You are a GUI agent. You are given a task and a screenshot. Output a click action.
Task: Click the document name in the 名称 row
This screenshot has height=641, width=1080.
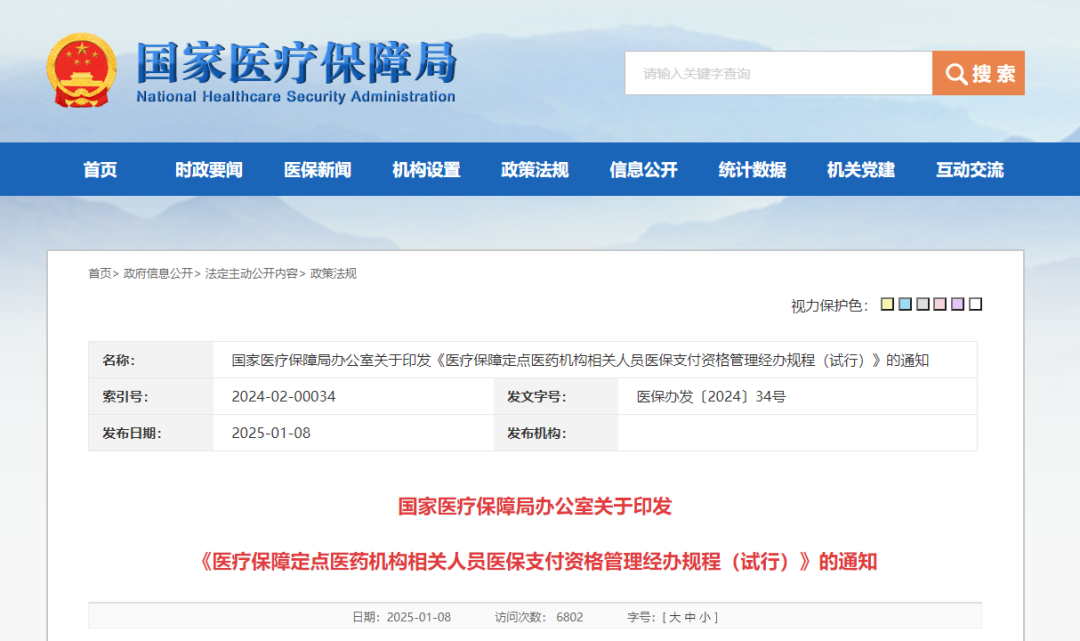[x=580, y=360]
